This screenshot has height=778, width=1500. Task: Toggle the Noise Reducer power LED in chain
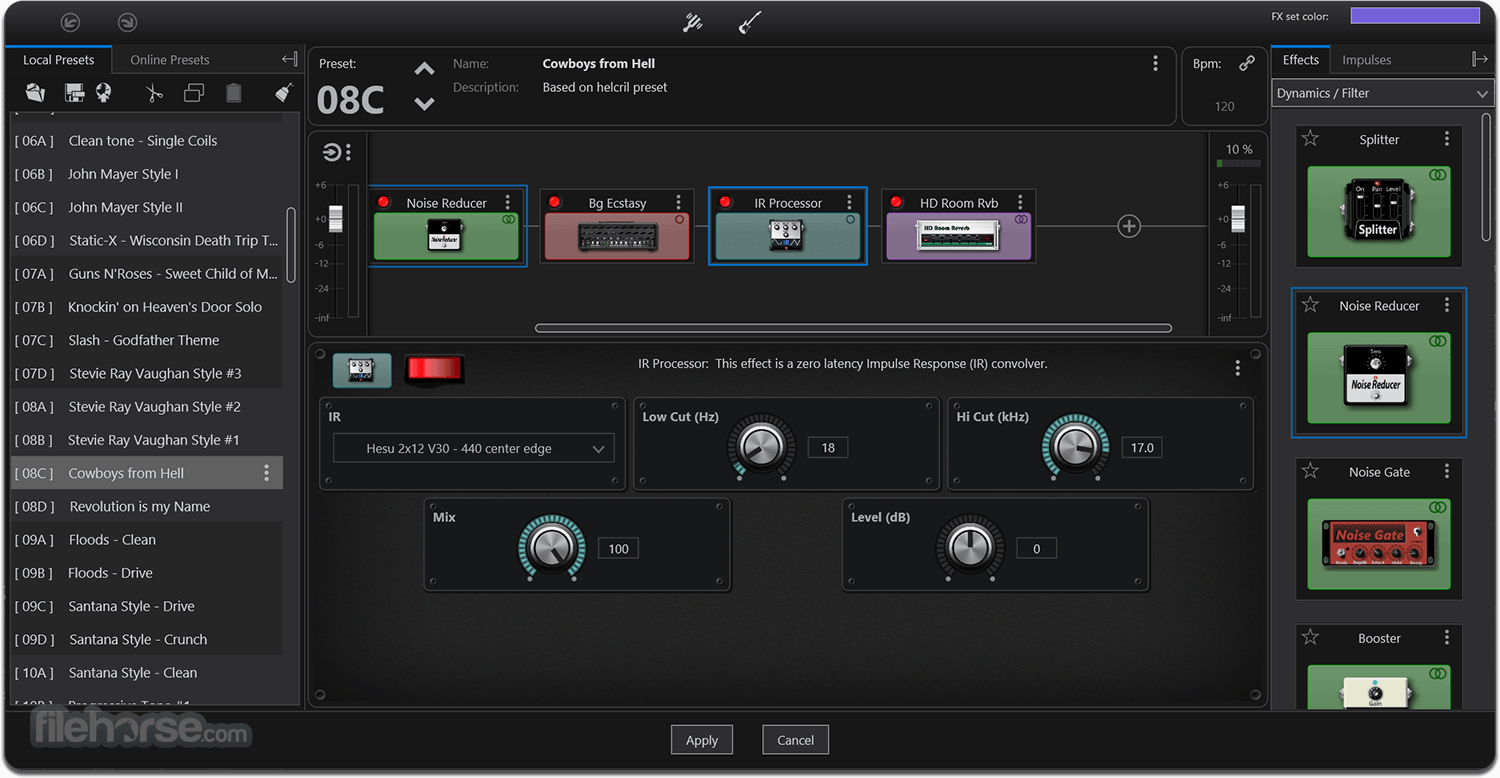click(x=383, y=202)
